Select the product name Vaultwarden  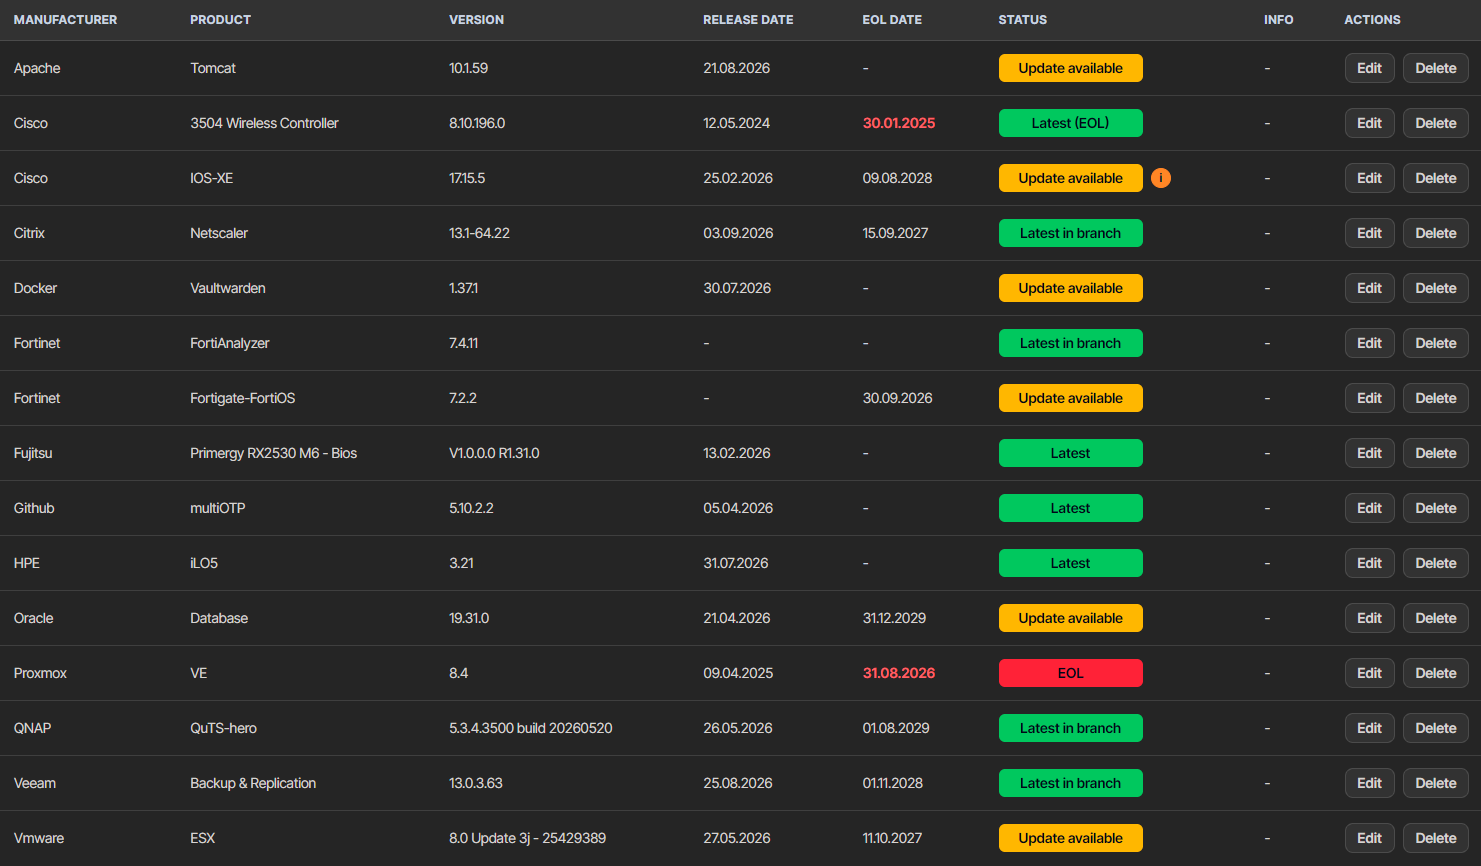coord(228,288)
